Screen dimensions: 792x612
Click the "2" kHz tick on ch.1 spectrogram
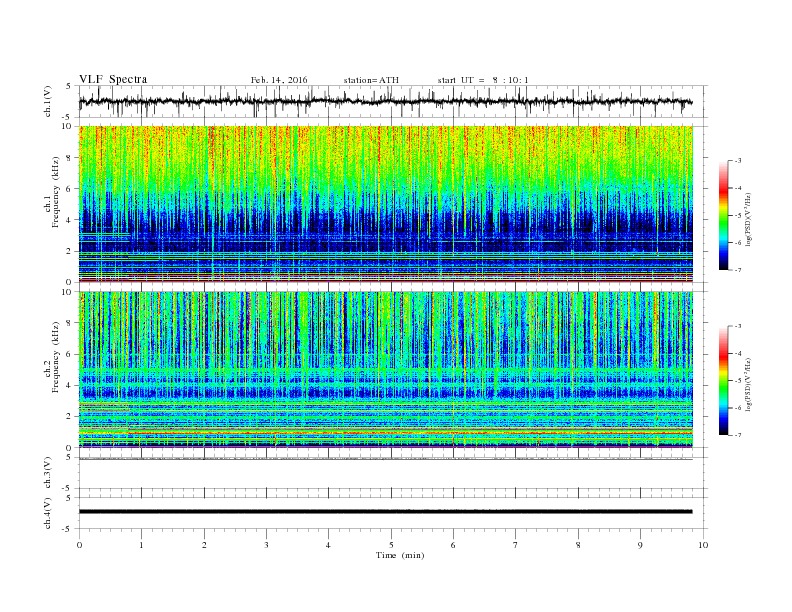pyautogui.click(x=70, y=251)
